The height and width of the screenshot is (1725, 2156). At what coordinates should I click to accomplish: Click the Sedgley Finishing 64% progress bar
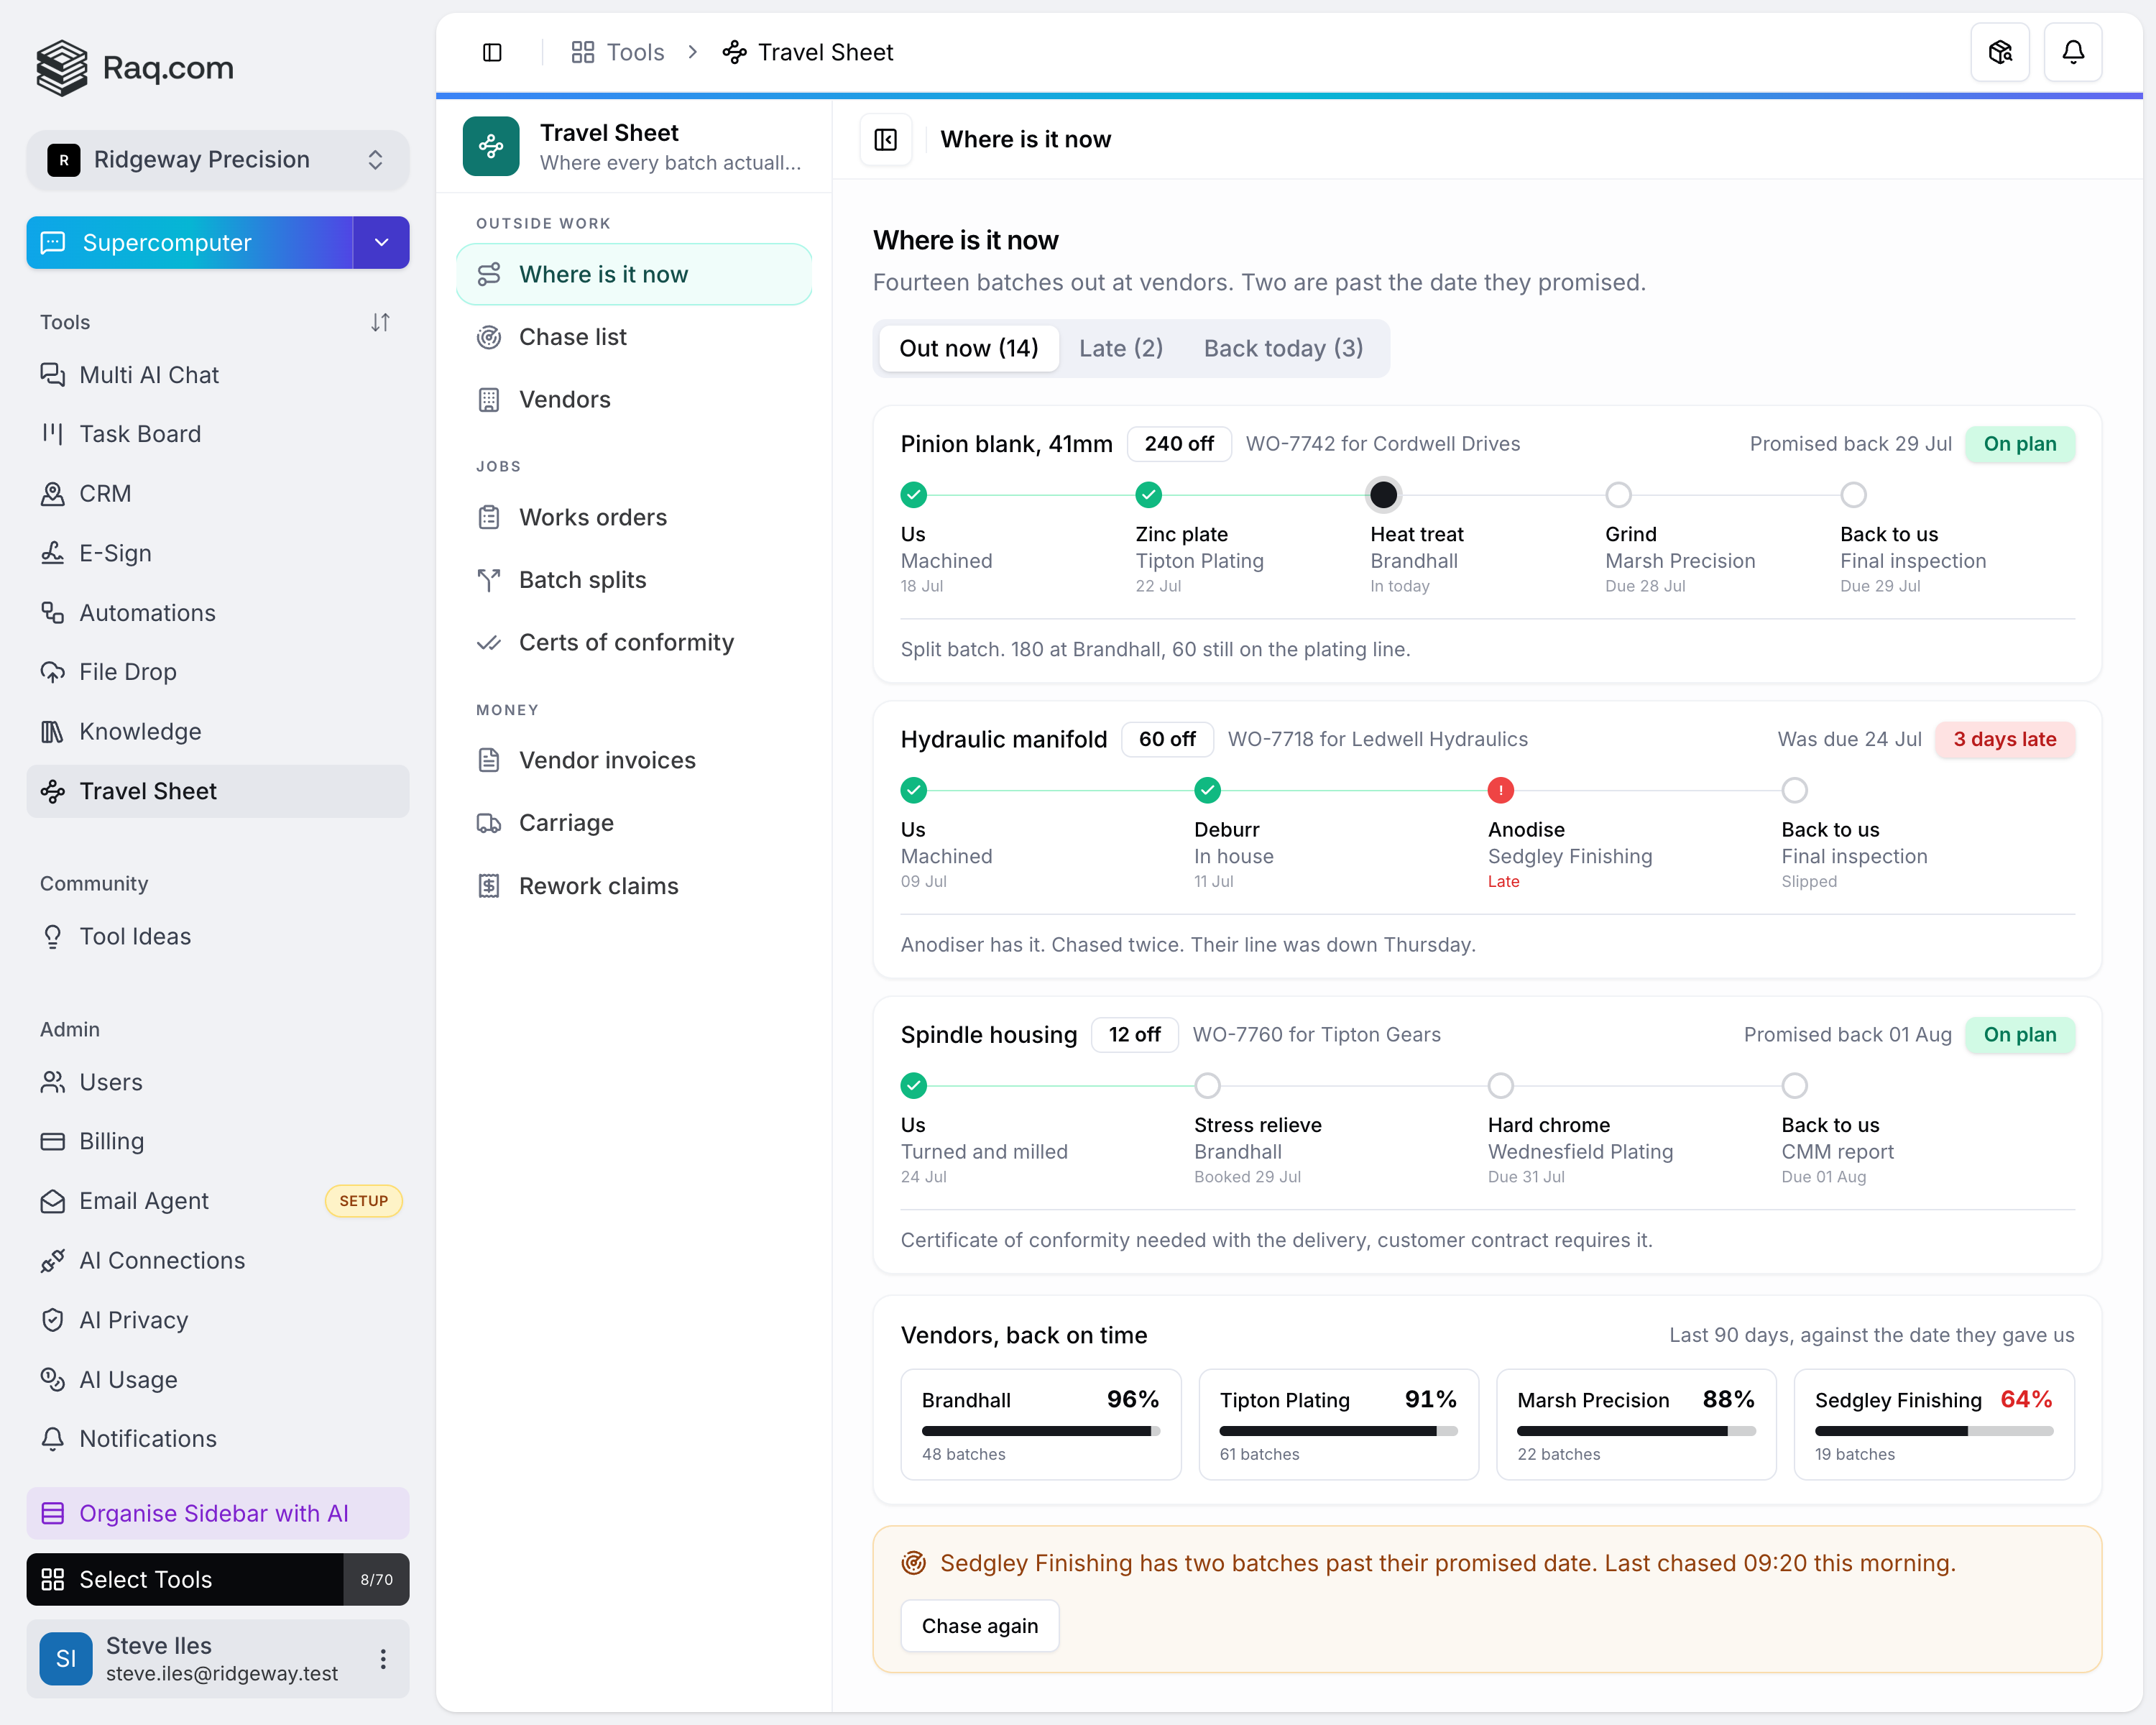click(1933, 1431)
